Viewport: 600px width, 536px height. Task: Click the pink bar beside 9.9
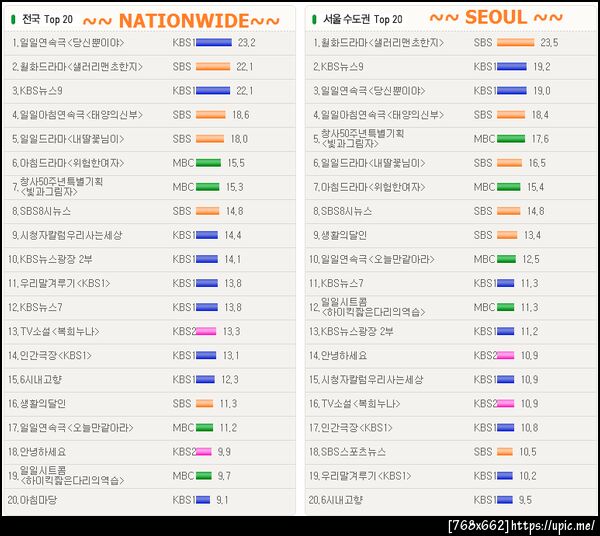coord(204,452)
